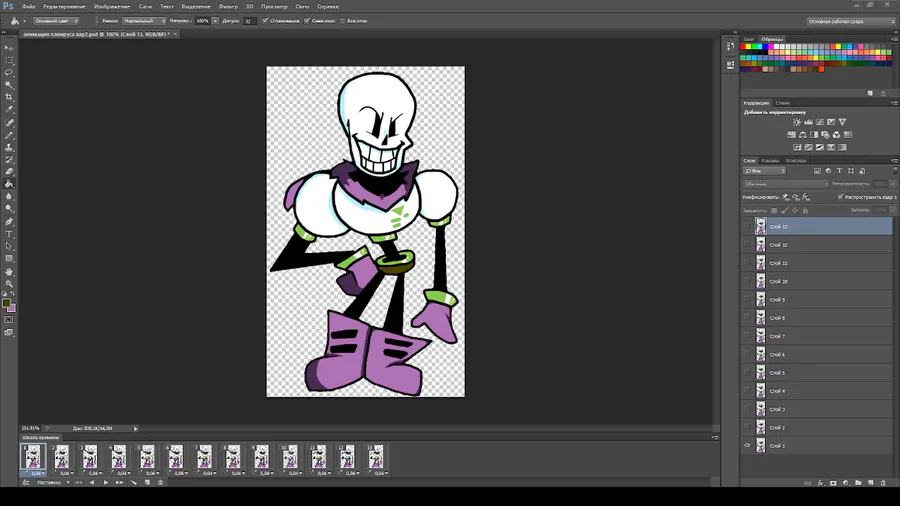Open frame 1 delay time dropdown

point(37,473)
